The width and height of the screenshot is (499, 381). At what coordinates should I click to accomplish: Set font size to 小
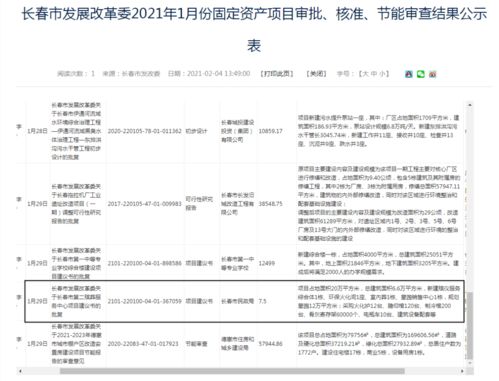(x=382, y=74)
